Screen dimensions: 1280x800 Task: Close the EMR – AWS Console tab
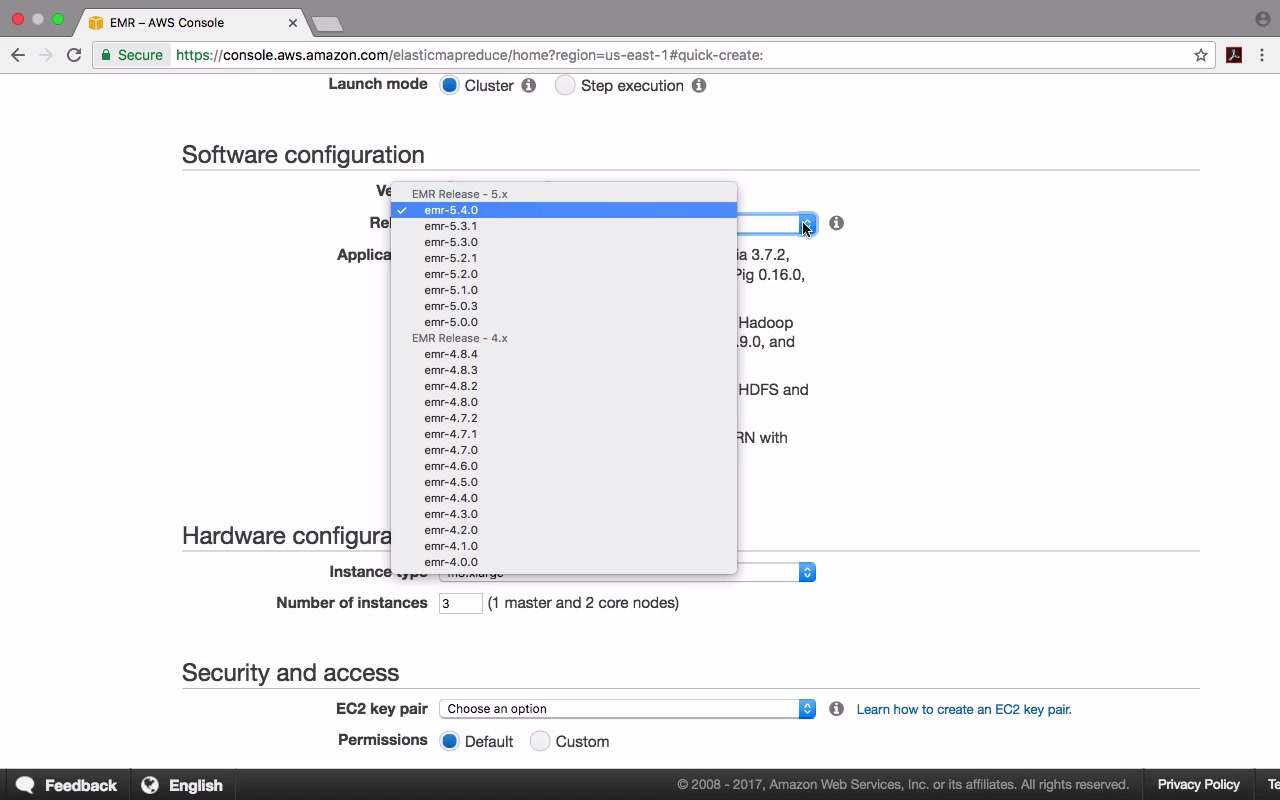pos(293,22)
